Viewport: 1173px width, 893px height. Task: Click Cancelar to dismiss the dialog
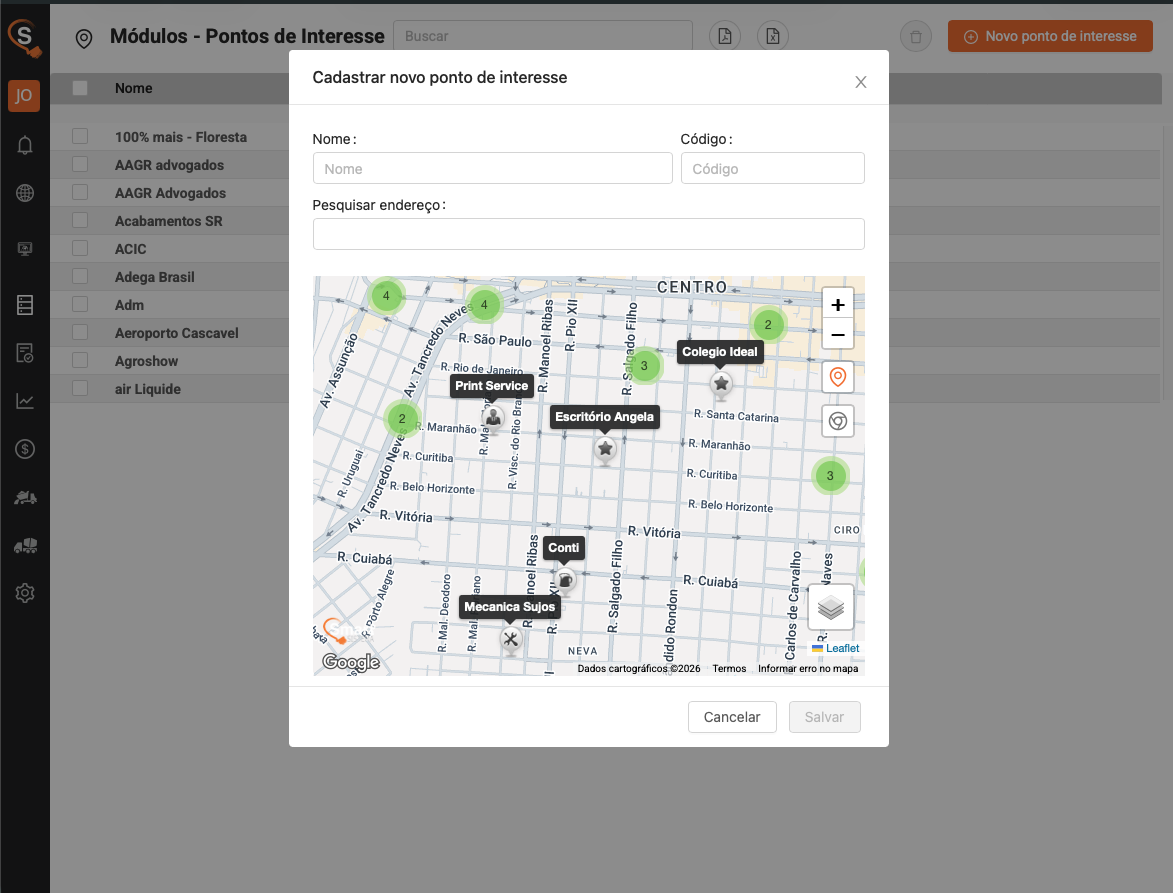tap(732, 717)
